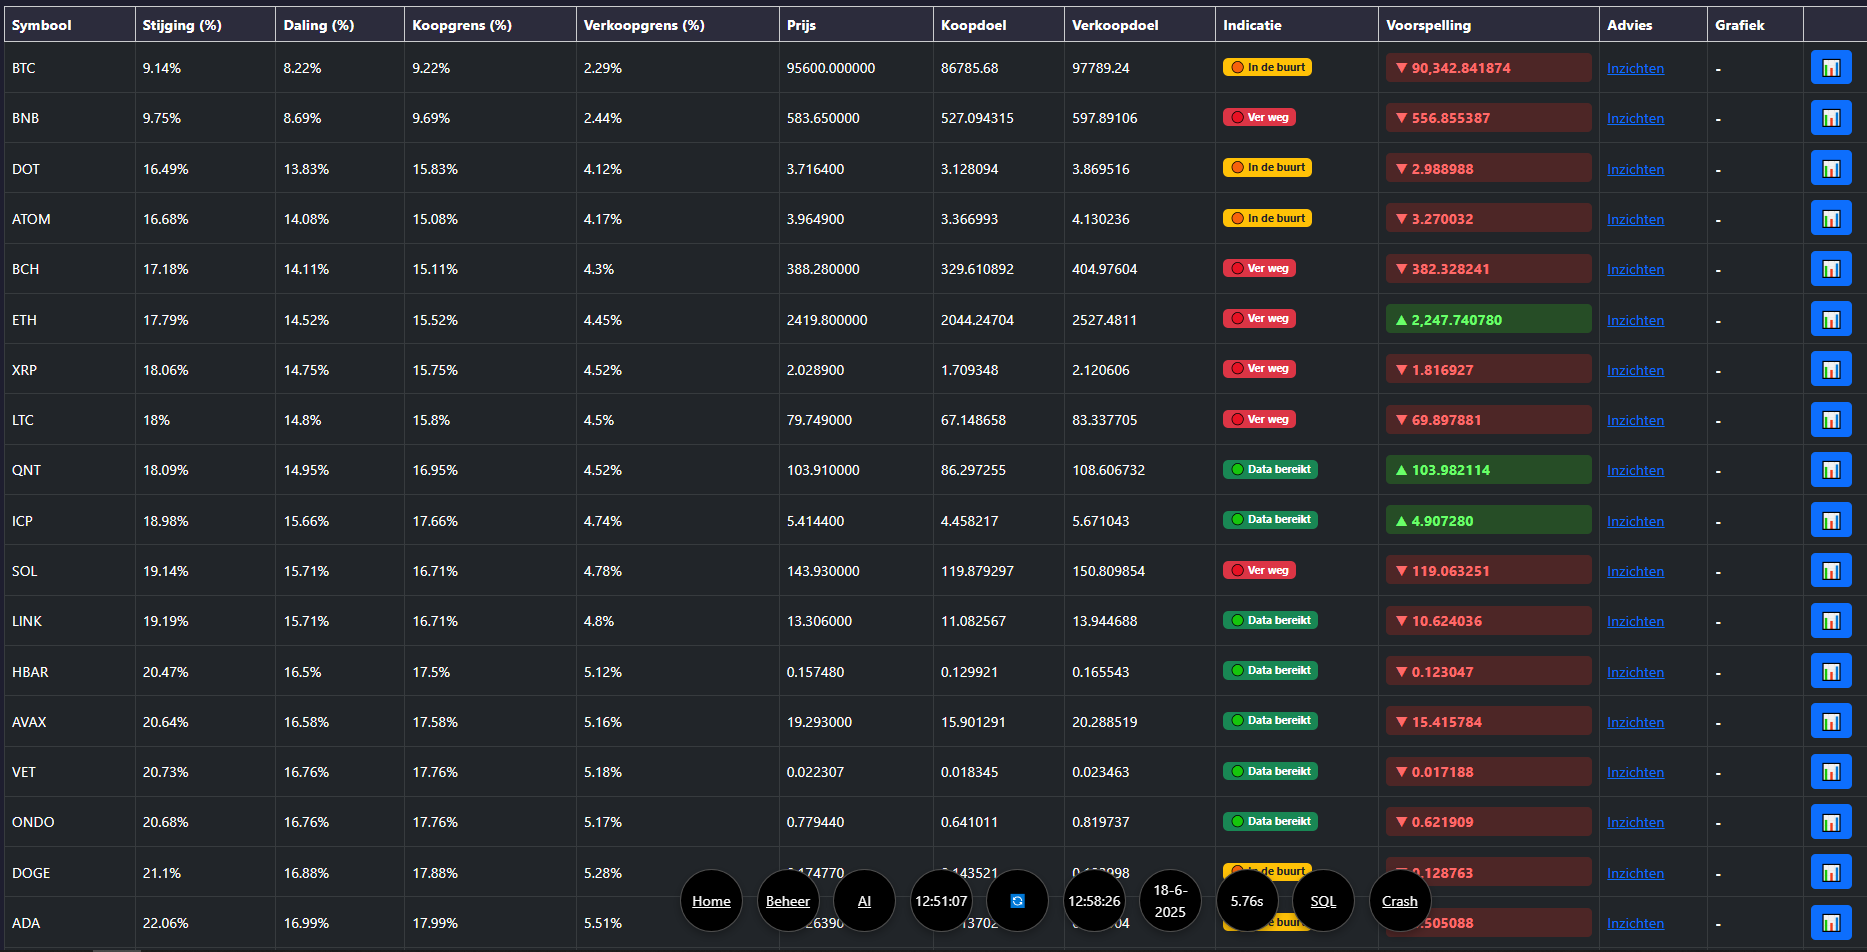The height and width of the screenshot is (952, 1867).
Task: Show the chart for the QNT row
Action: [1830, 470]
